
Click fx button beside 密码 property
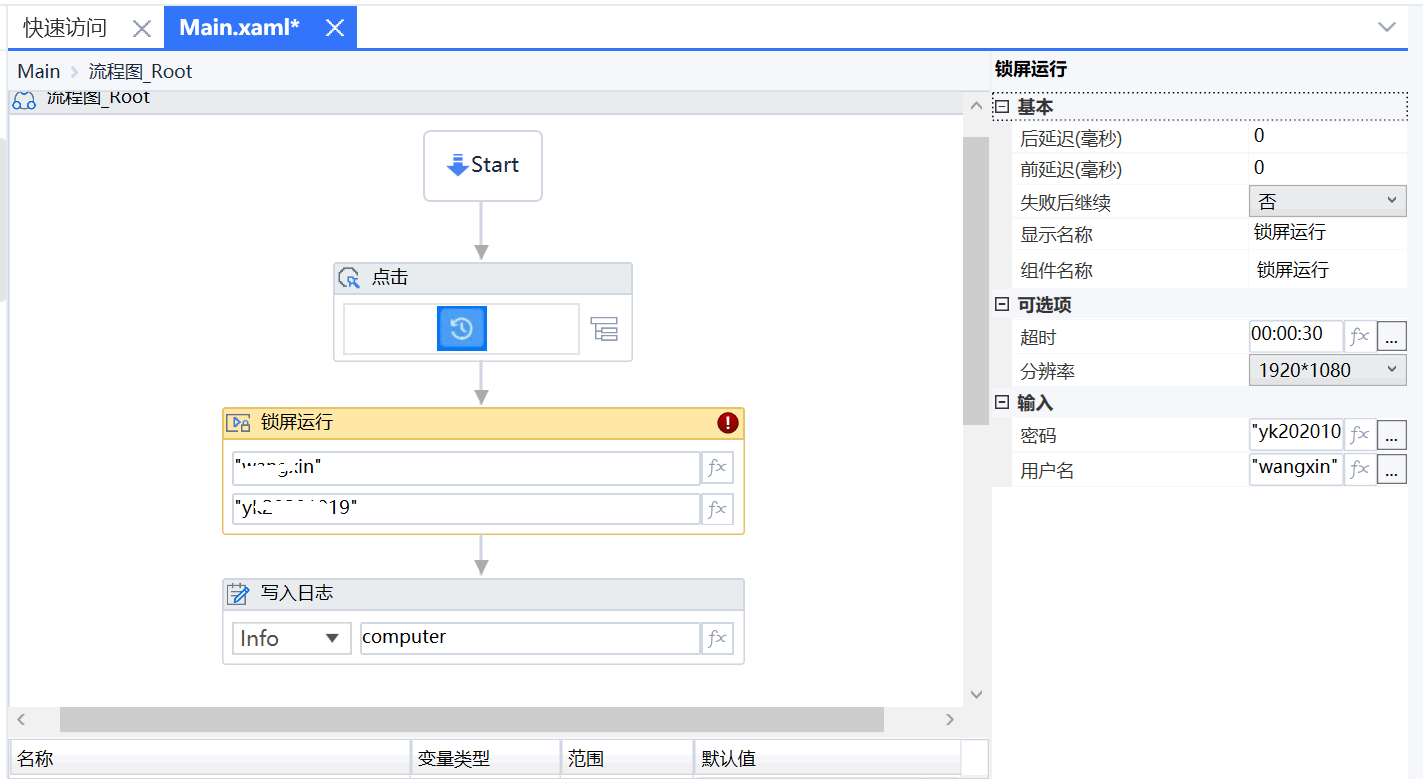(x=1360, y=435)
